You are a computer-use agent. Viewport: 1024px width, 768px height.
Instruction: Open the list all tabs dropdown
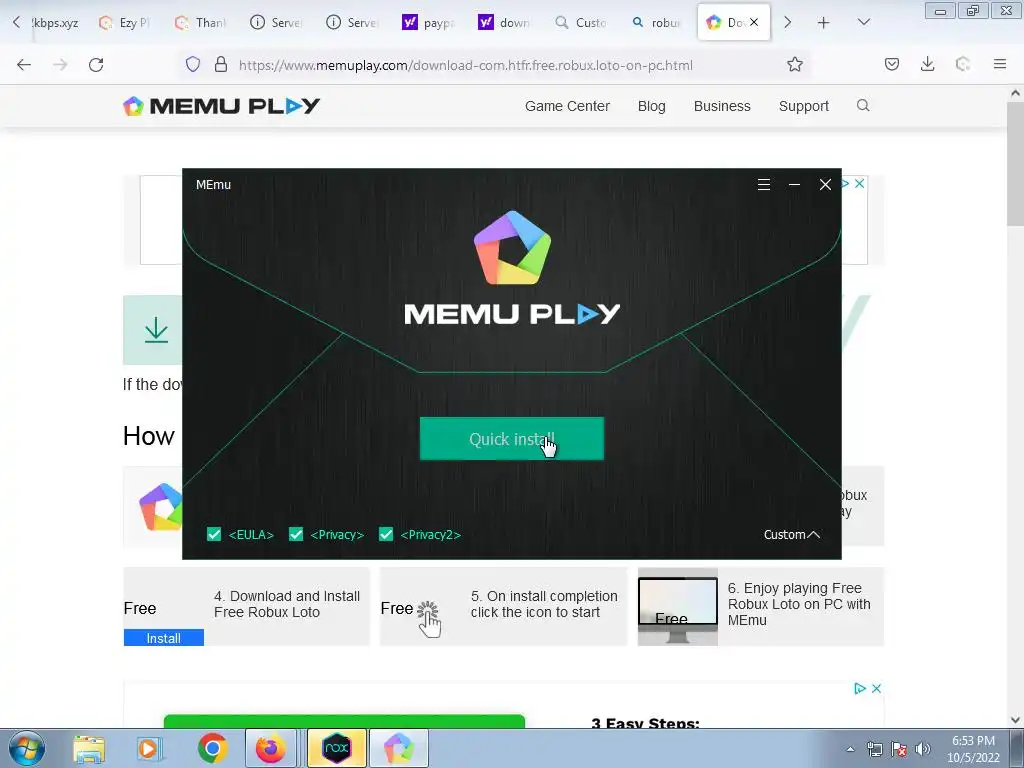(863, 22)
